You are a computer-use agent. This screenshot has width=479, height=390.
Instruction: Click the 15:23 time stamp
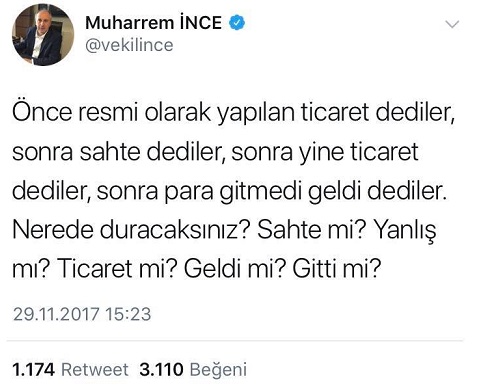tap(128, 314)
